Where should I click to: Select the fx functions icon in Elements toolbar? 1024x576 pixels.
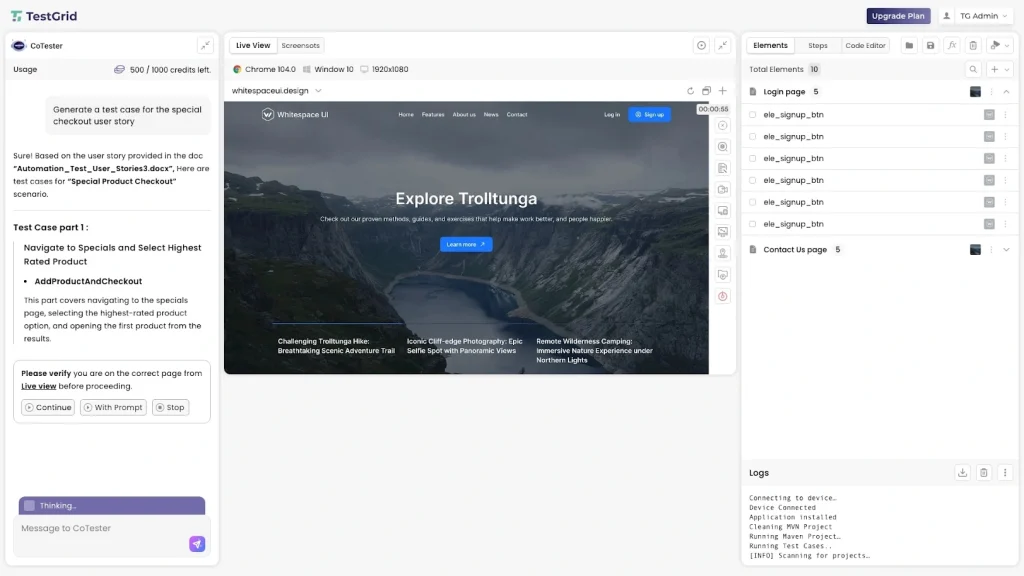click(x=951, y=45)
